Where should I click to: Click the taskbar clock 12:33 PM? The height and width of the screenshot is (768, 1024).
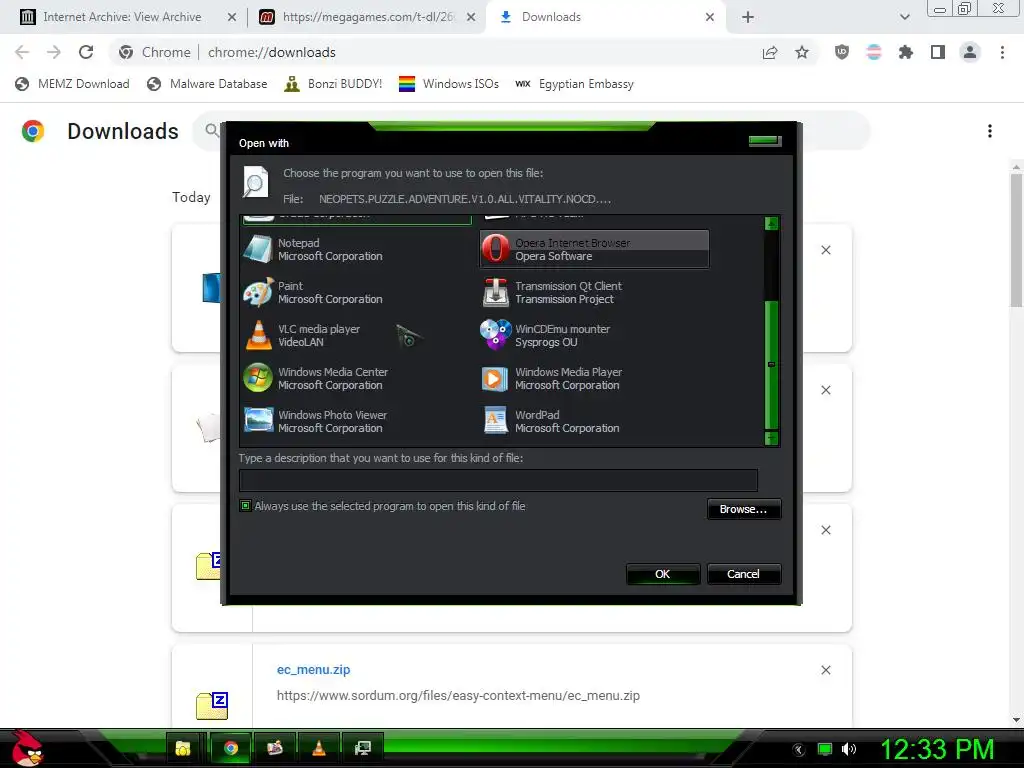937,749
